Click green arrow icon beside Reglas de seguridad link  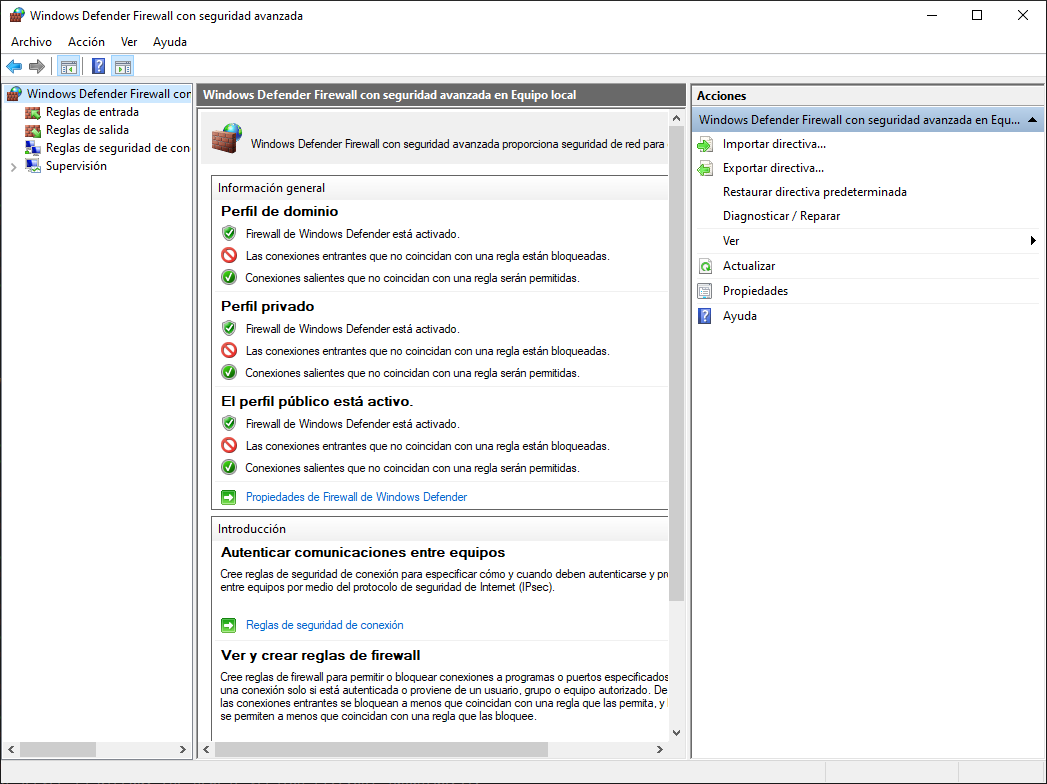pos(228,625)
